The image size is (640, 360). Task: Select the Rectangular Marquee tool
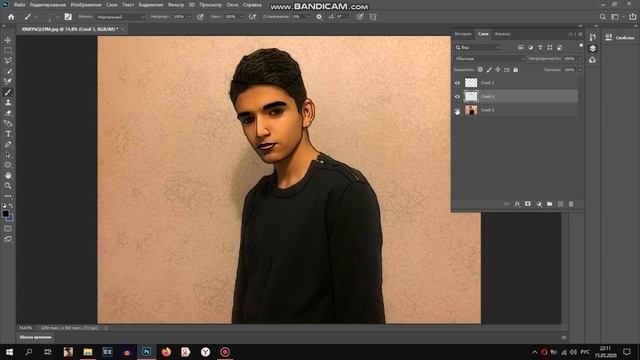point(8,51)
